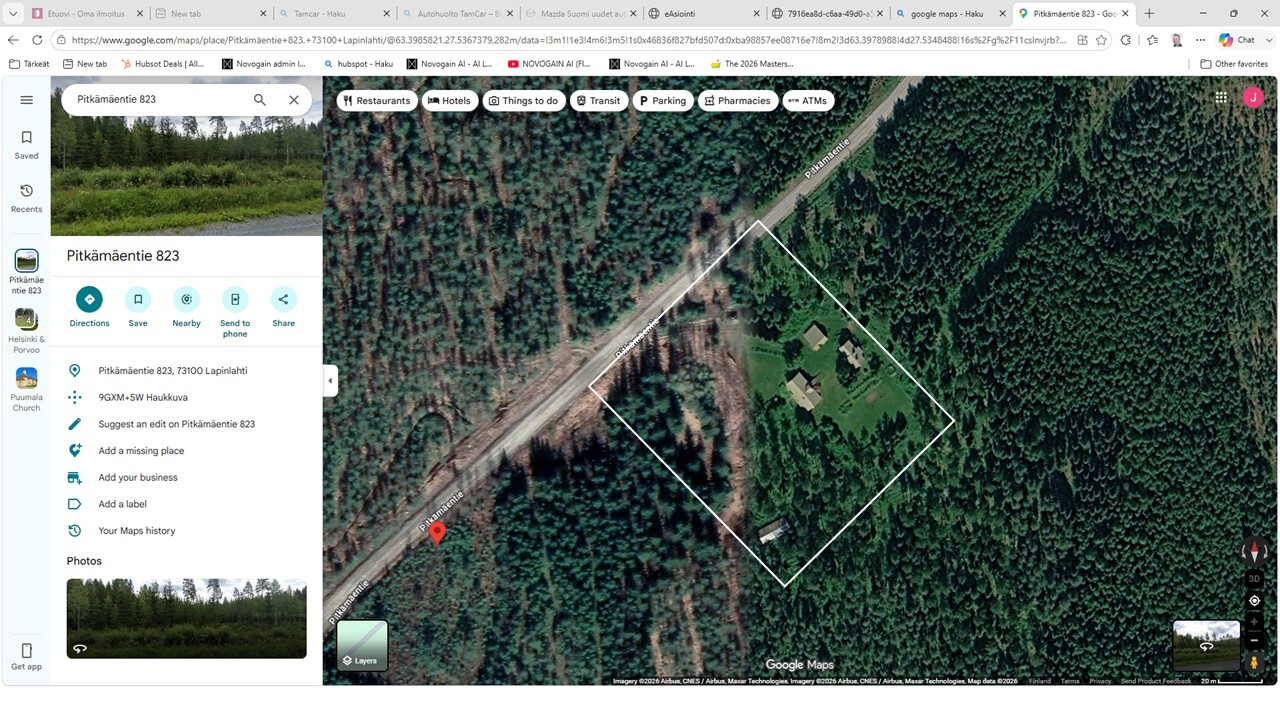Send this place to phone
This screenshot has height=720, width=1280.
[235, 312]
